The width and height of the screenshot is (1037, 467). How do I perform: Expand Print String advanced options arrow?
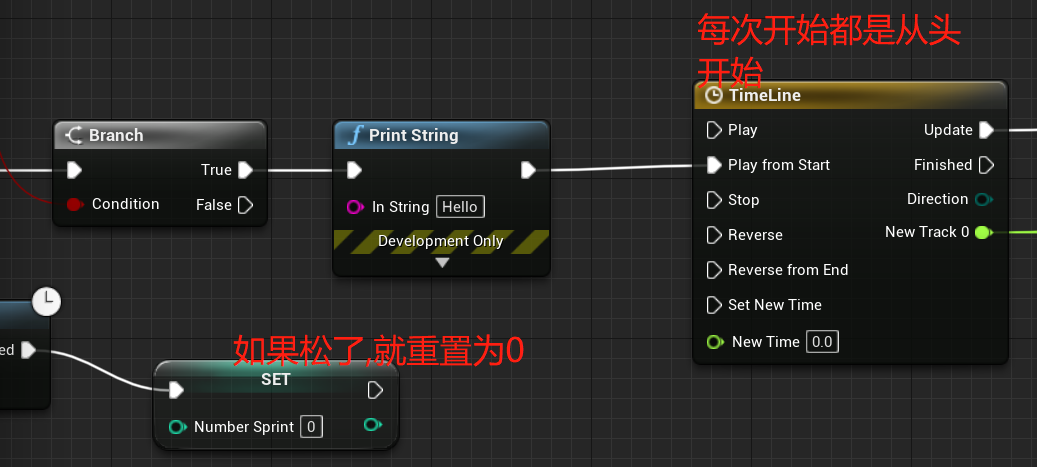(x=442, y=263)
